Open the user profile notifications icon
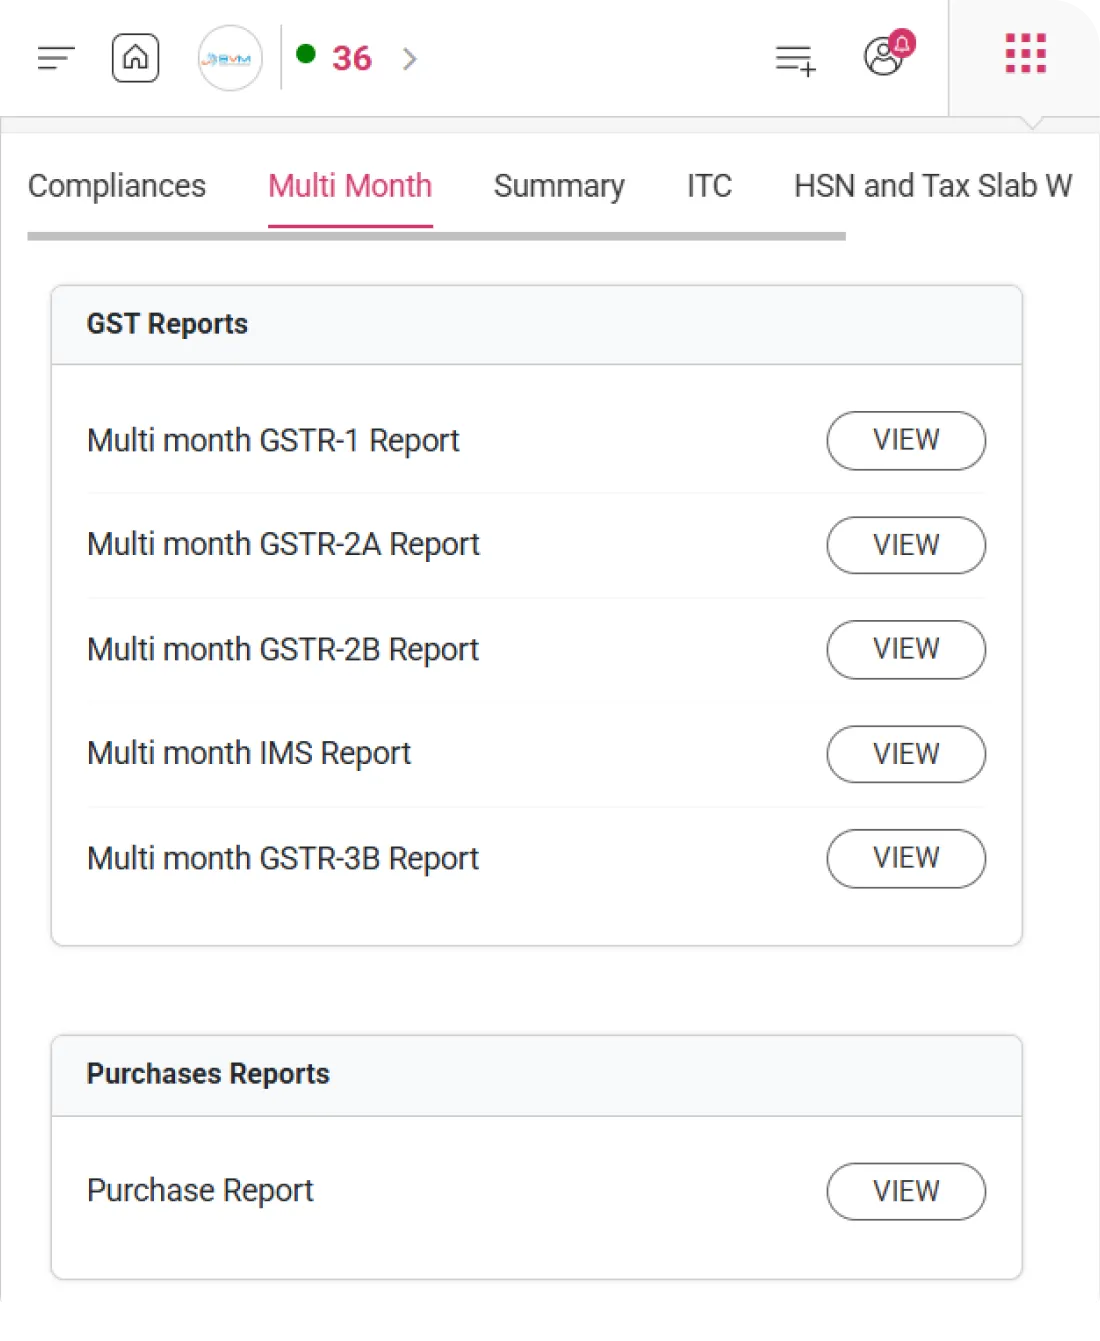Screen dimensions: 1100x1341 click(x=888, y=53)
